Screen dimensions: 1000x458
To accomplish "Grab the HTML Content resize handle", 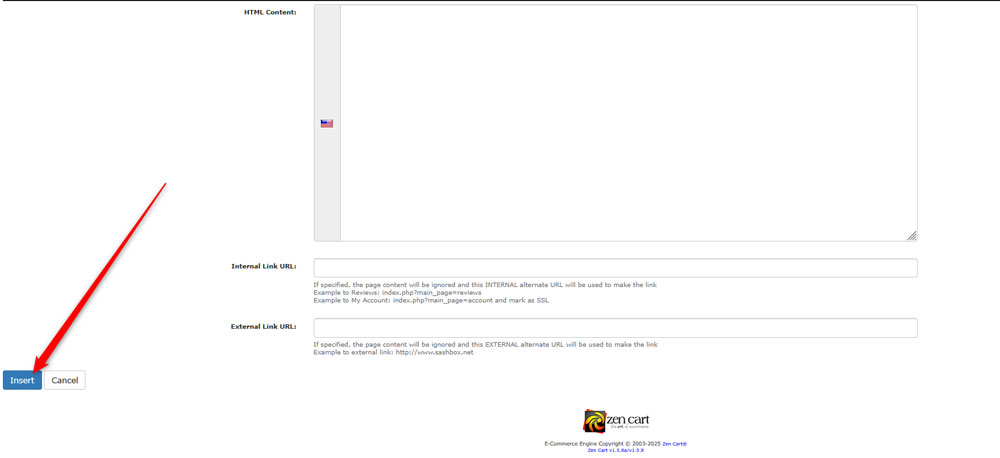I will click(912, 236).
